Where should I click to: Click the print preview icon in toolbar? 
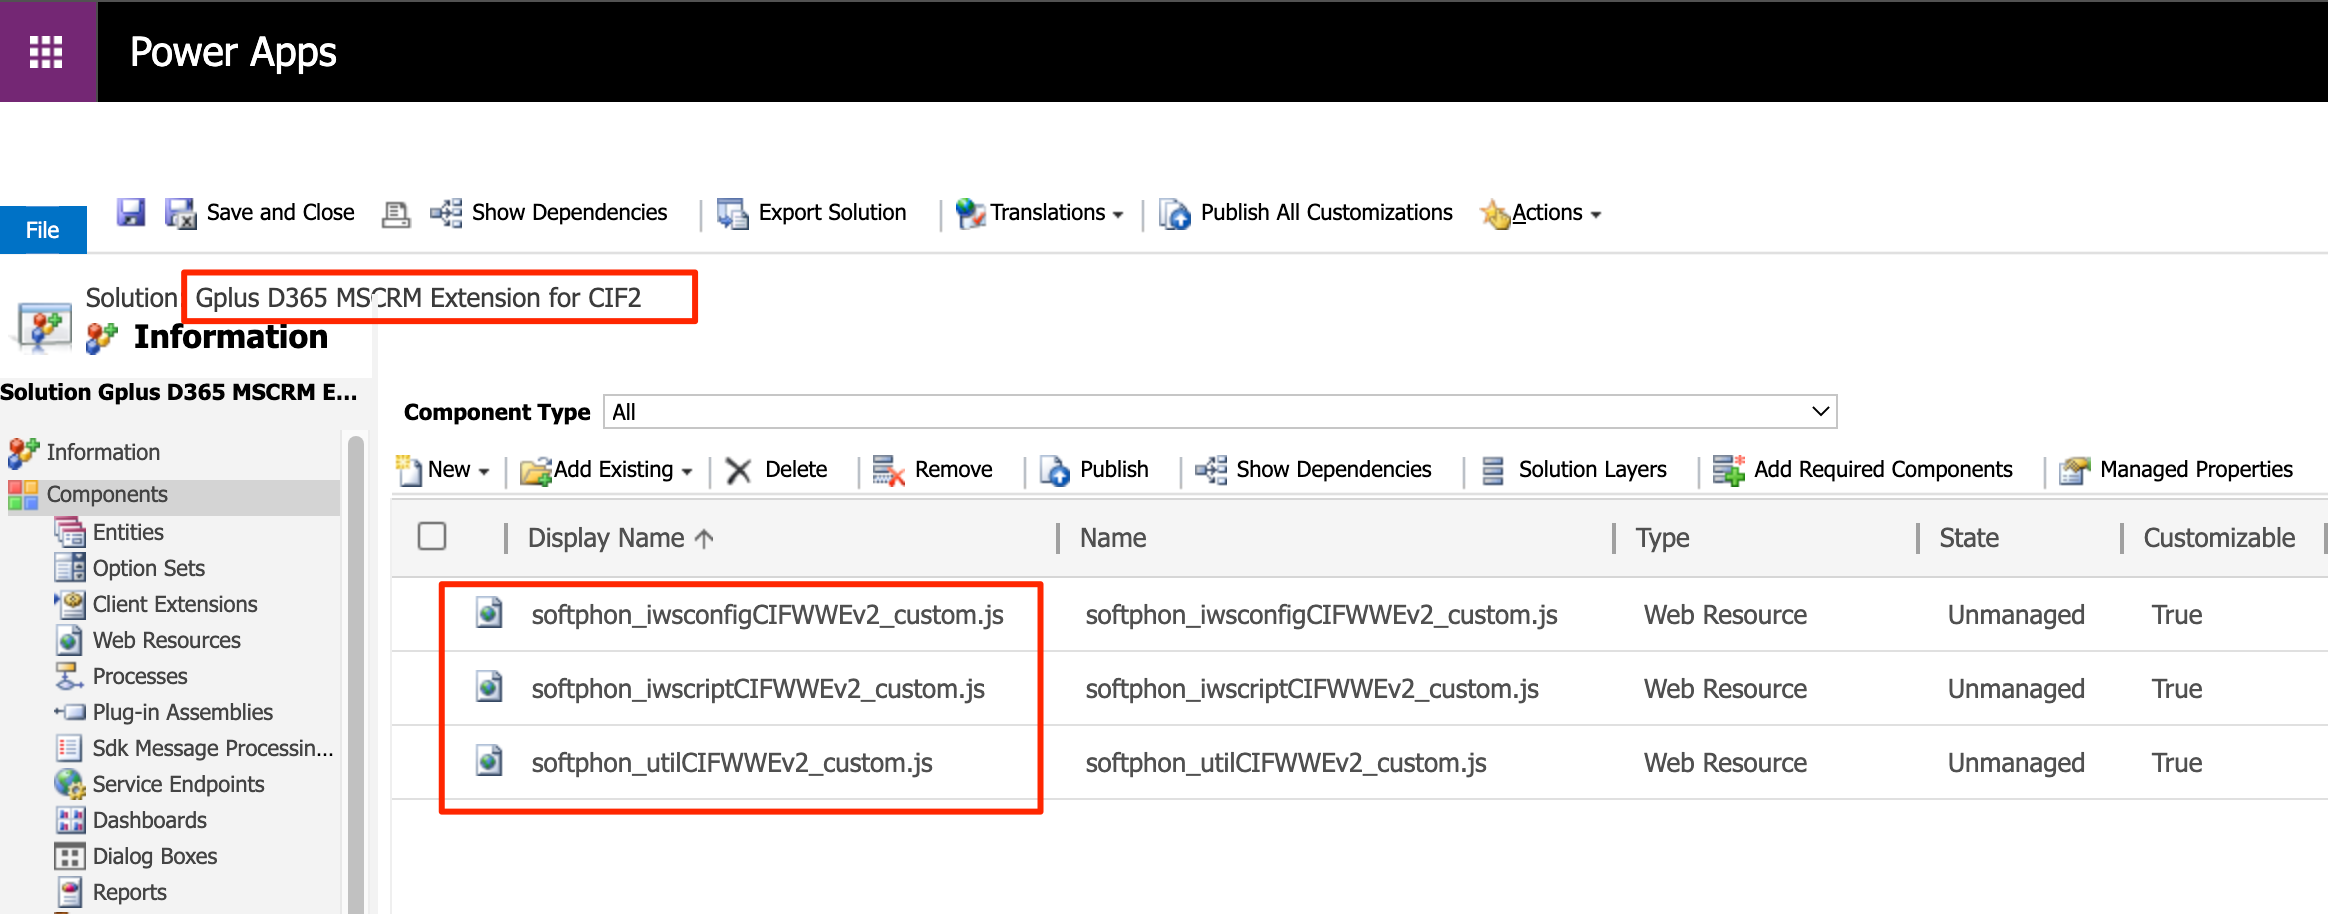(396, 214)
